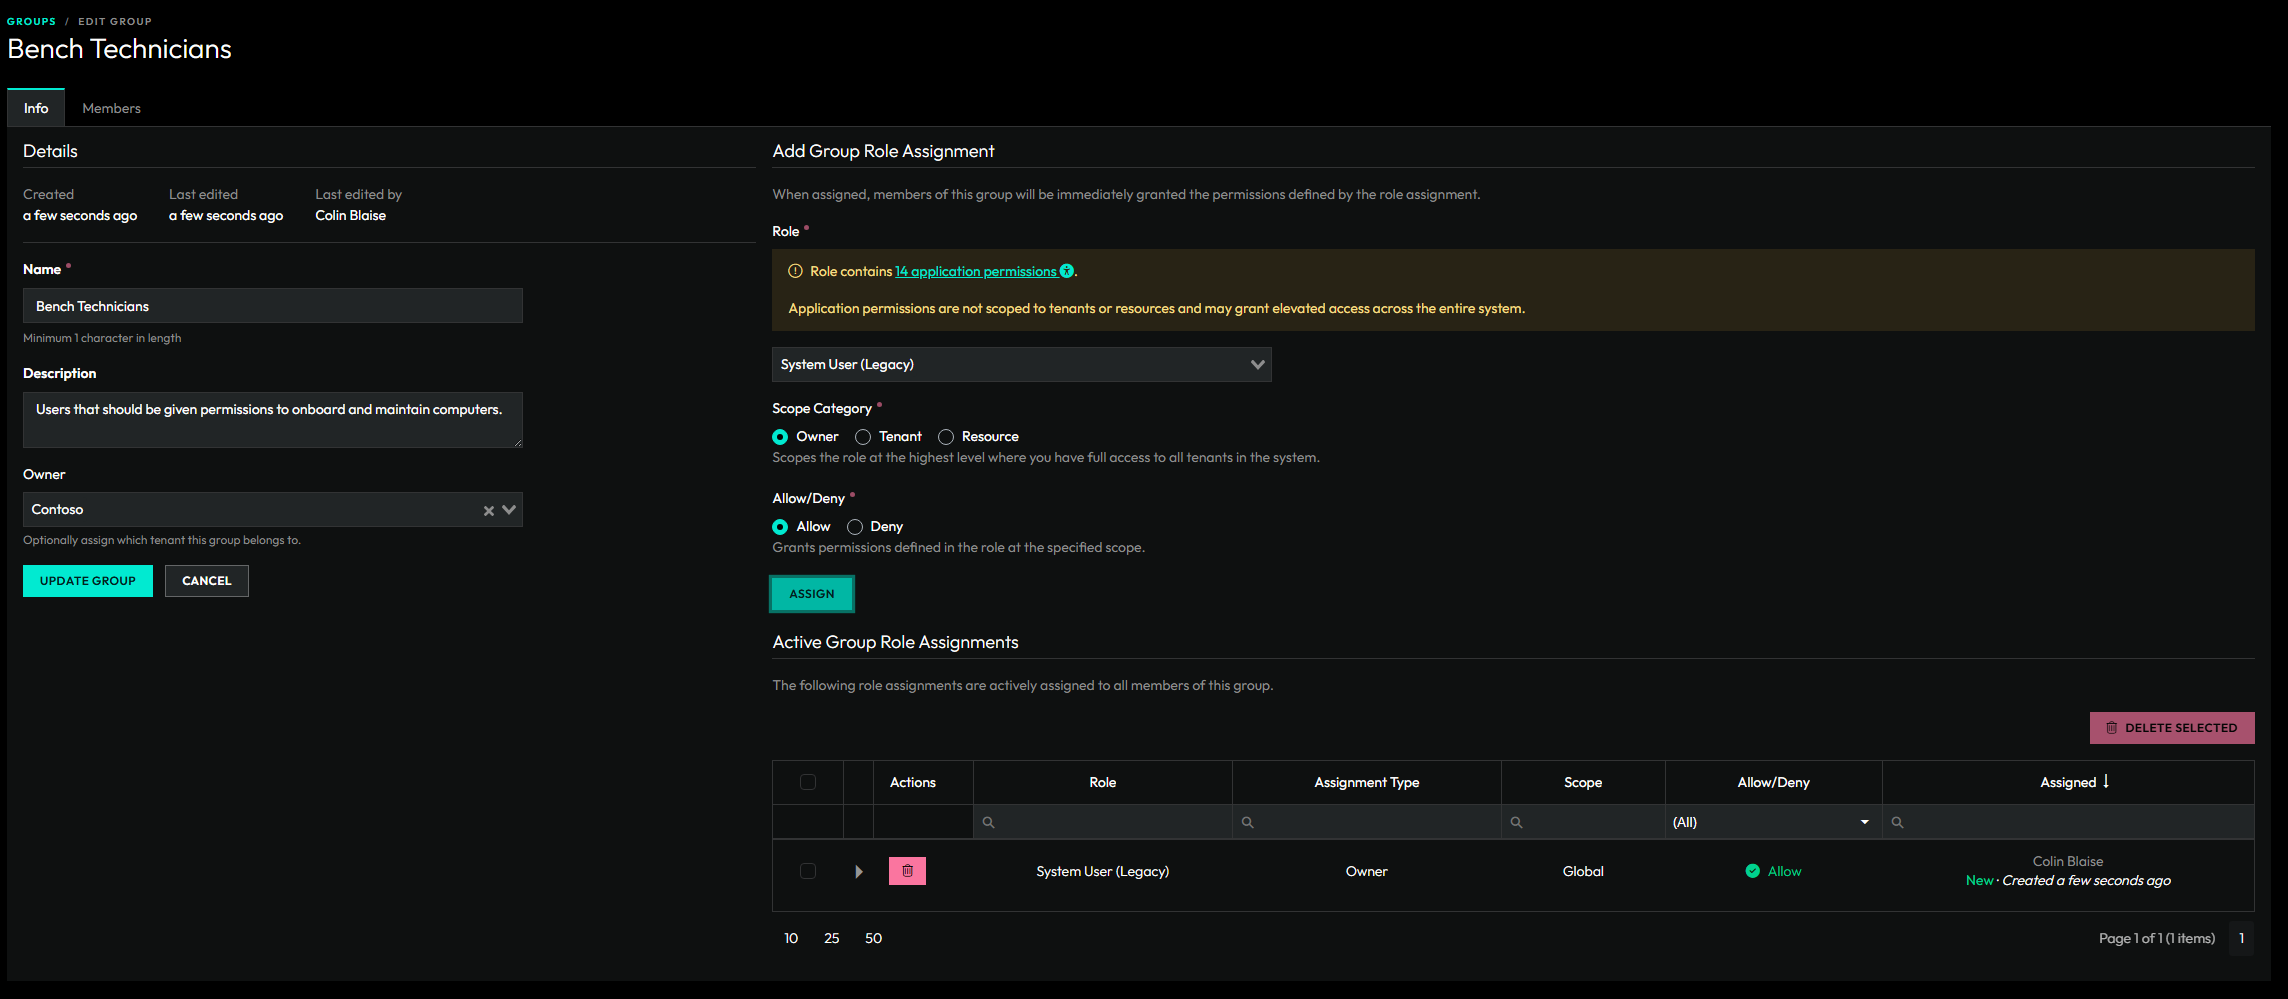Go to Groups breadcrumb link
Image resolution: width=2288 pixels, height=999 pixels.
31,21
